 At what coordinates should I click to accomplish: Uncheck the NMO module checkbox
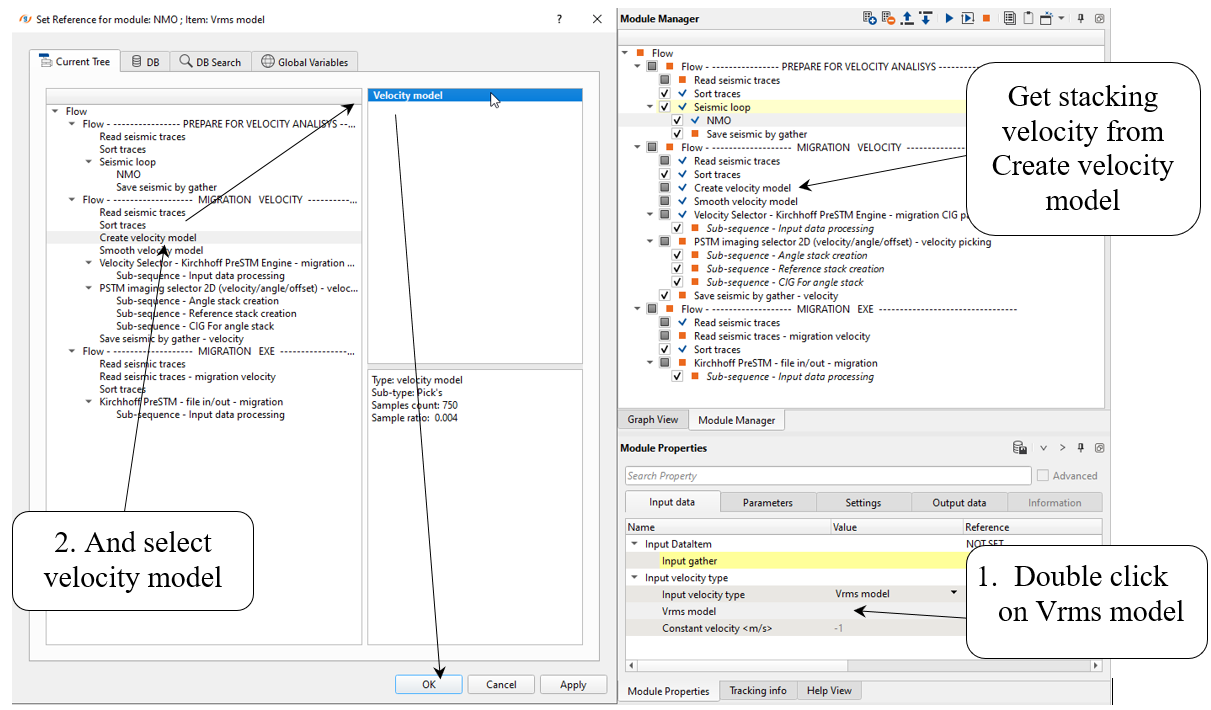pos(678,120)
